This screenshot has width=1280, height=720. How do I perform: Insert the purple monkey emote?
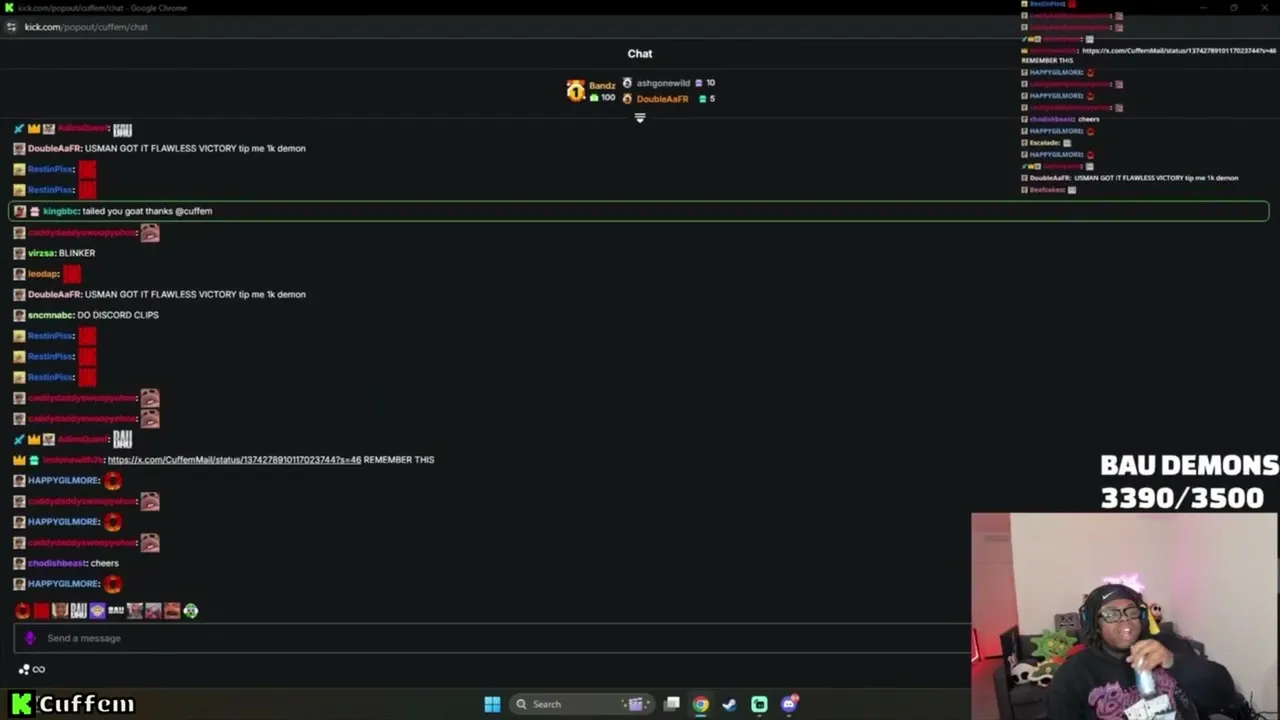coord(97,611)
